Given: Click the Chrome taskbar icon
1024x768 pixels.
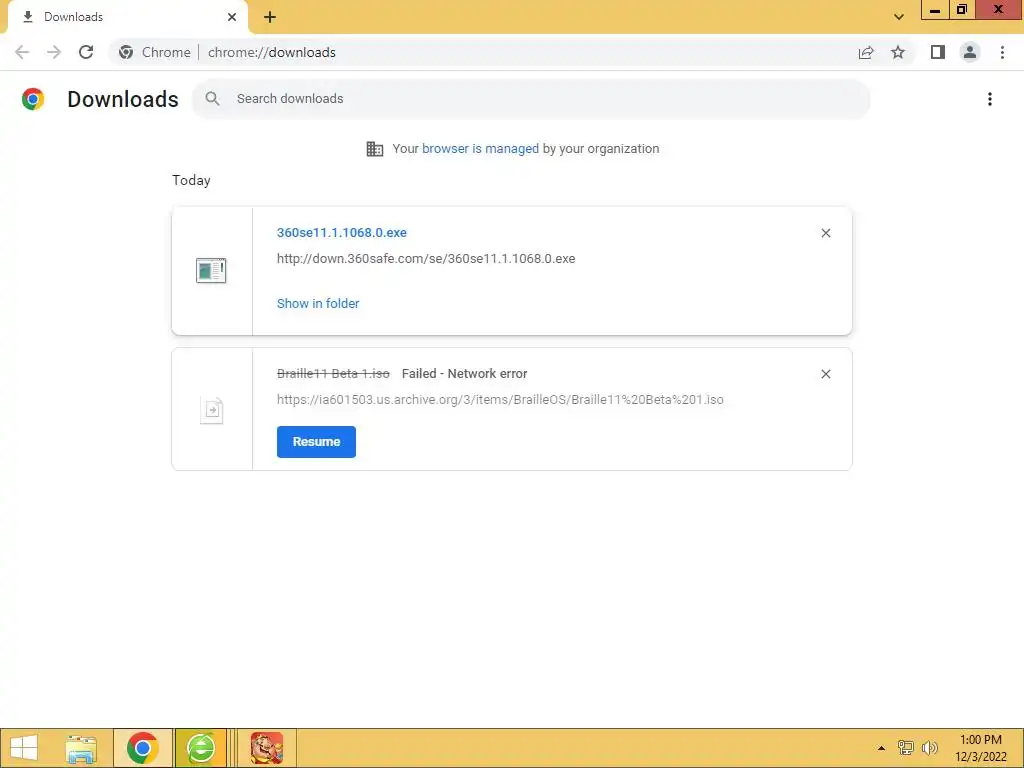Looking at the screenshot, I should point(142,748).
